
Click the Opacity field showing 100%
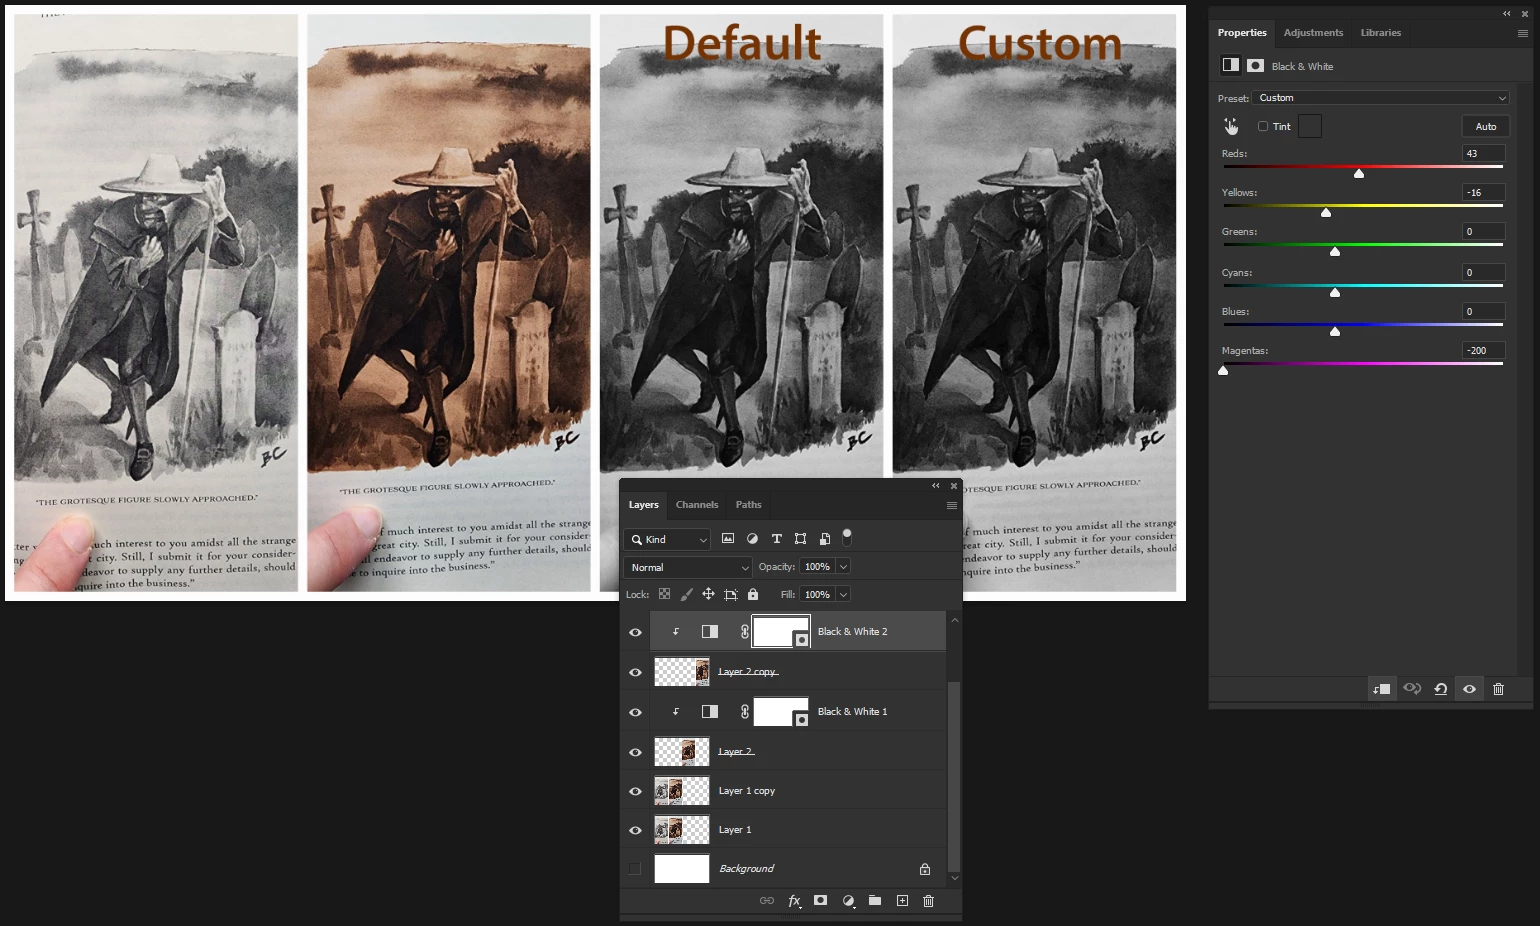(x=818, y=567)
